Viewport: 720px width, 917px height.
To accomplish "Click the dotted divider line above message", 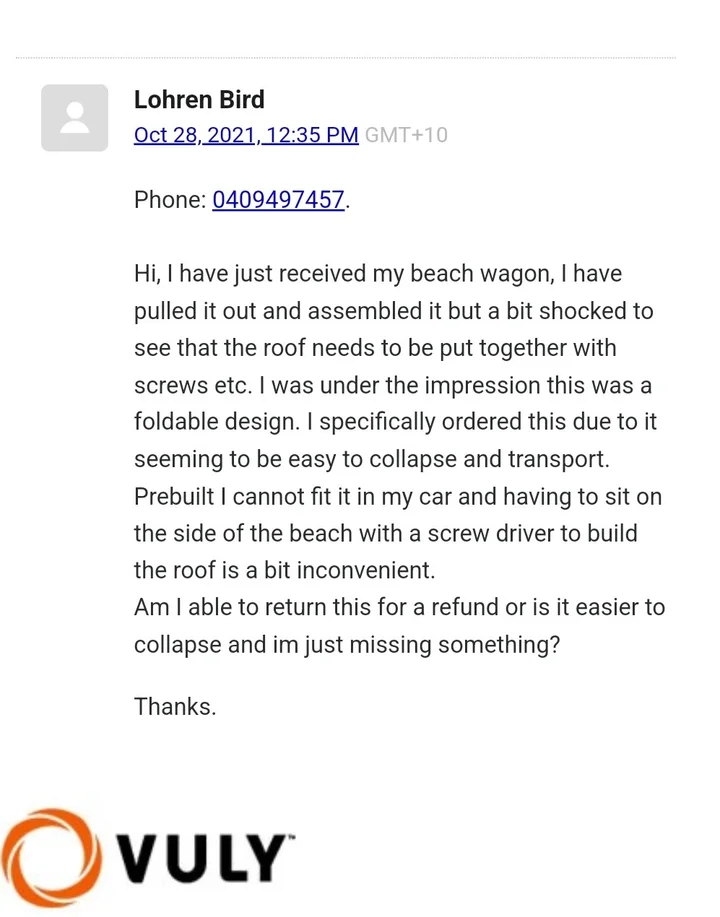I will [x=345, y=58].
